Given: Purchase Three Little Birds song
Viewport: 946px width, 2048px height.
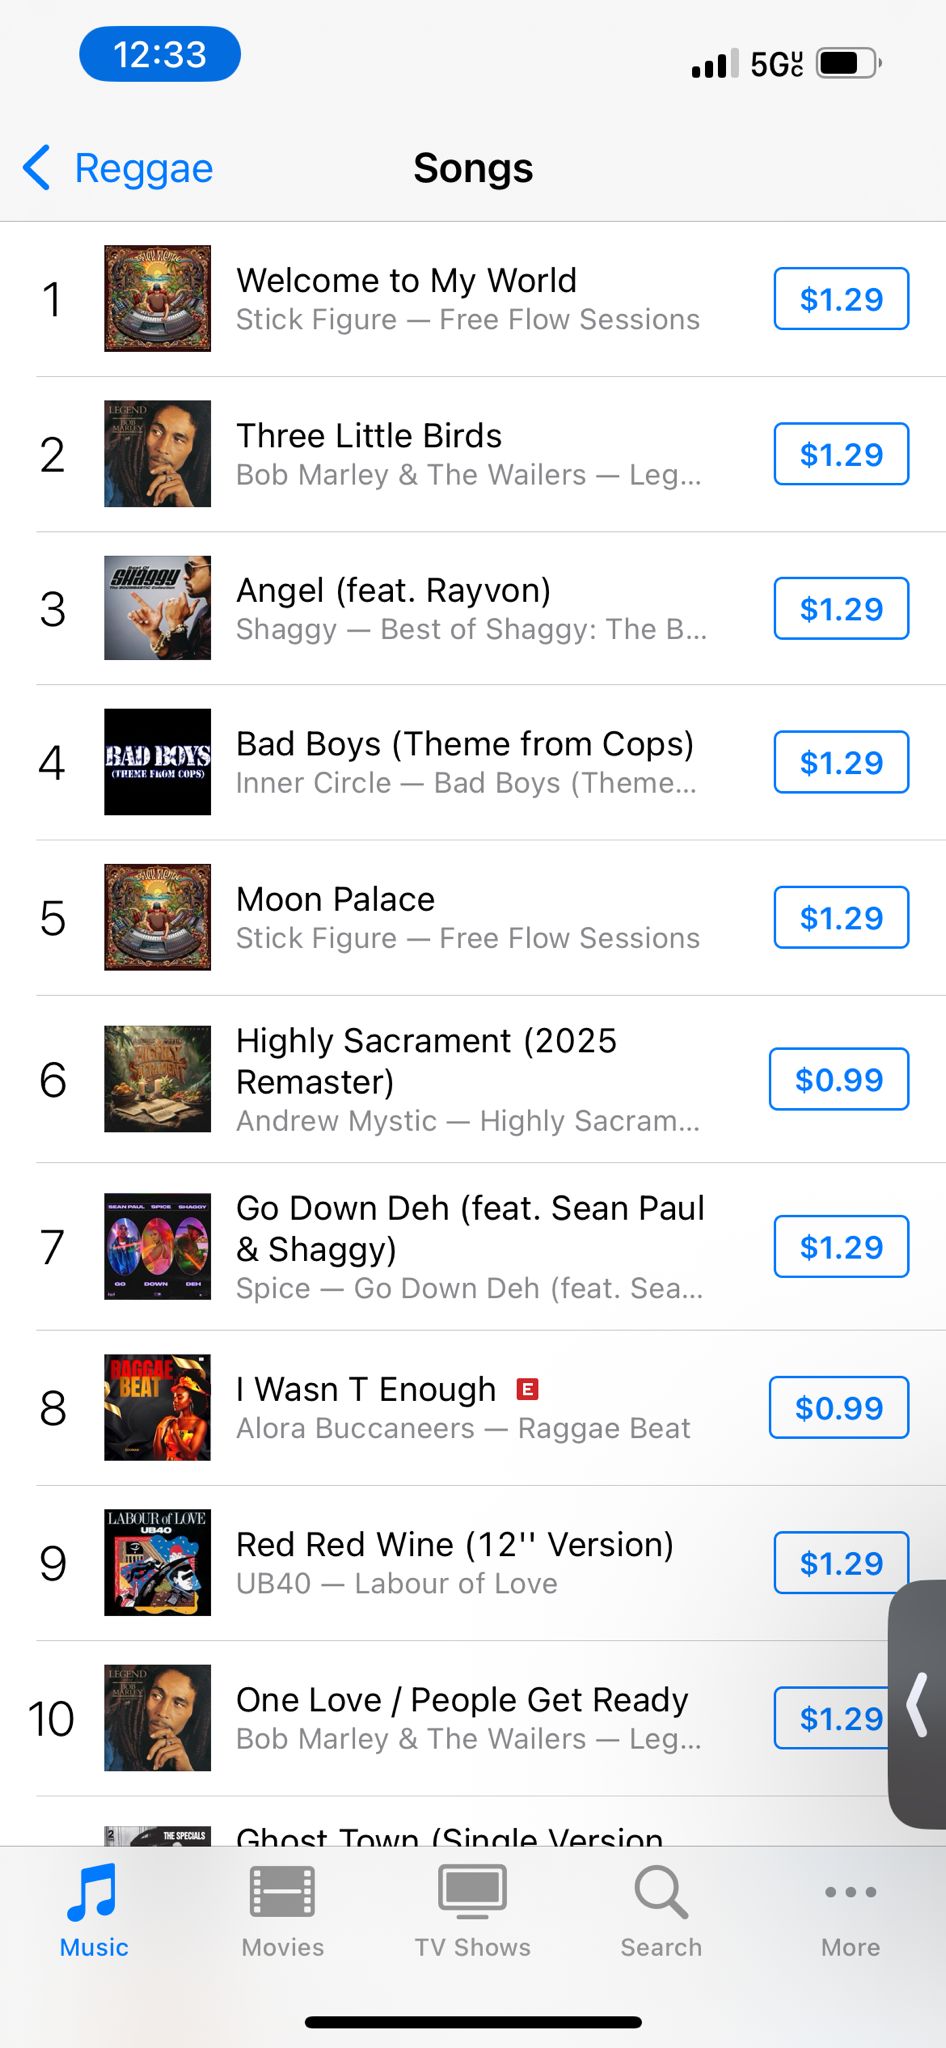Looking at the screenshot, I should (841, 454).
